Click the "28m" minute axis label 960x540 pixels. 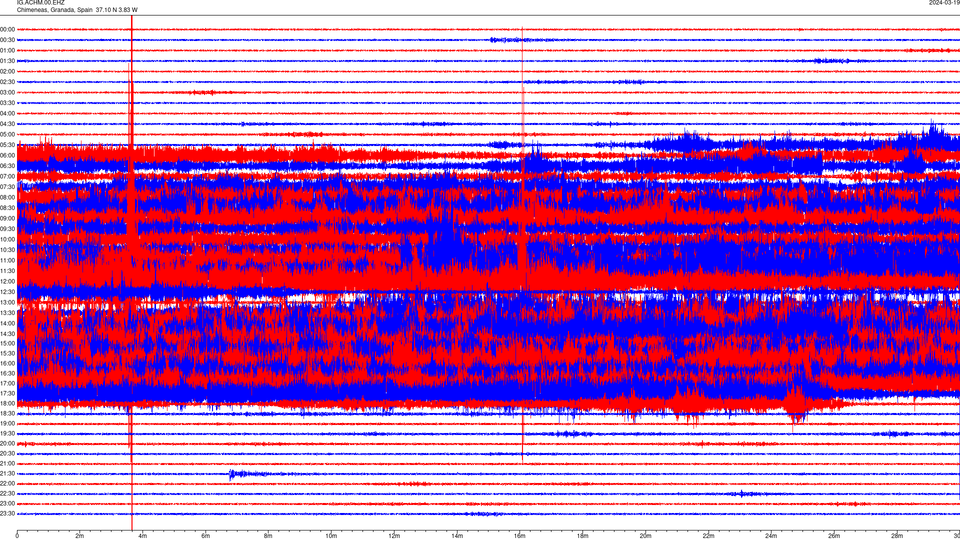coord(897,536)
